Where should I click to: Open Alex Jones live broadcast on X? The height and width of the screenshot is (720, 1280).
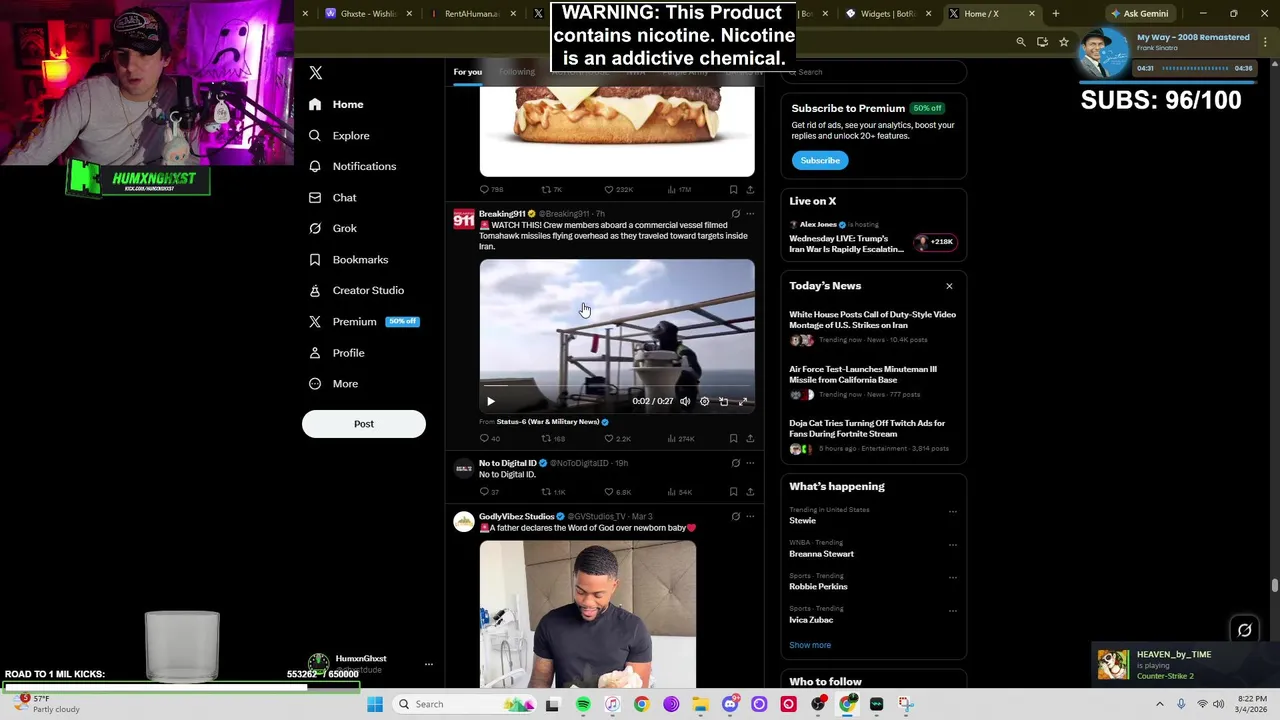click(873, 237)
